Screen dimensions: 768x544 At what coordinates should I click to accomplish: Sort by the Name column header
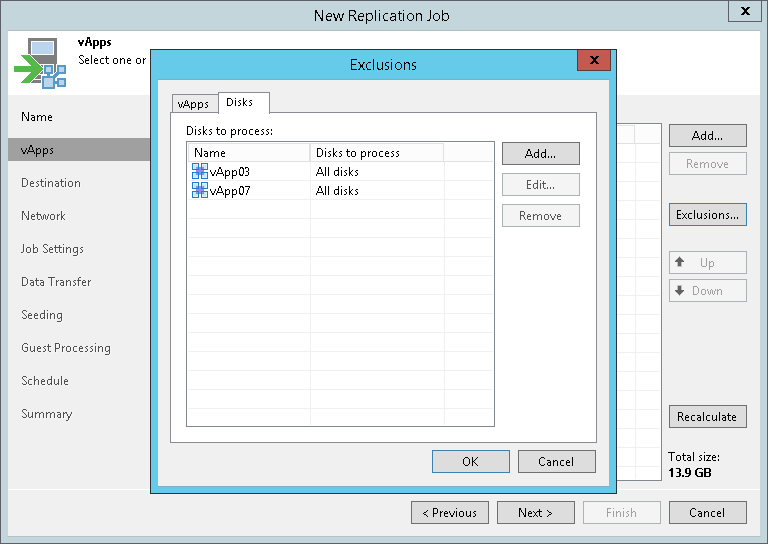pos(249,153)
